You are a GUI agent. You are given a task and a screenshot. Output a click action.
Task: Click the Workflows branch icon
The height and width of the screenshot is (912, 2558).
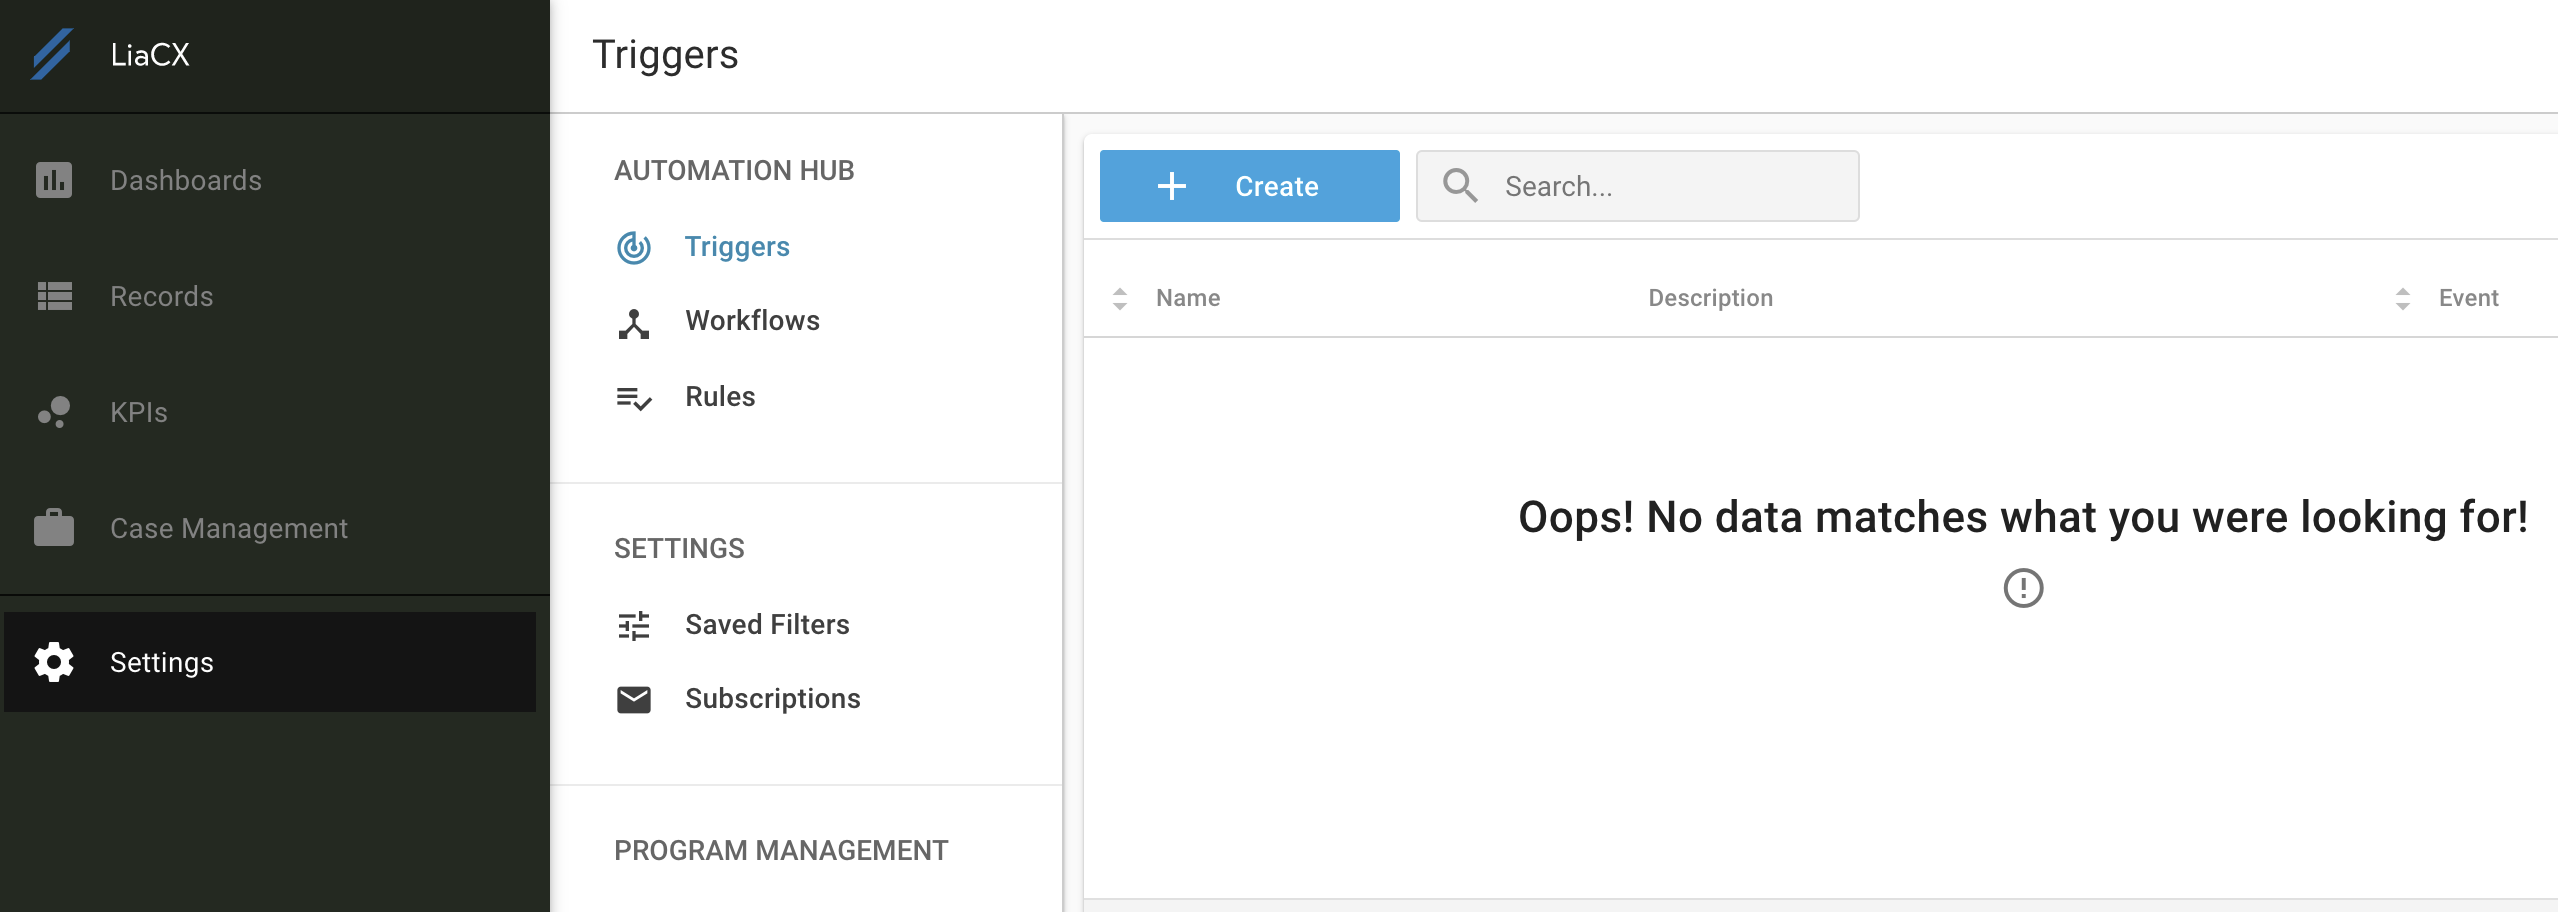pos(634,323)
